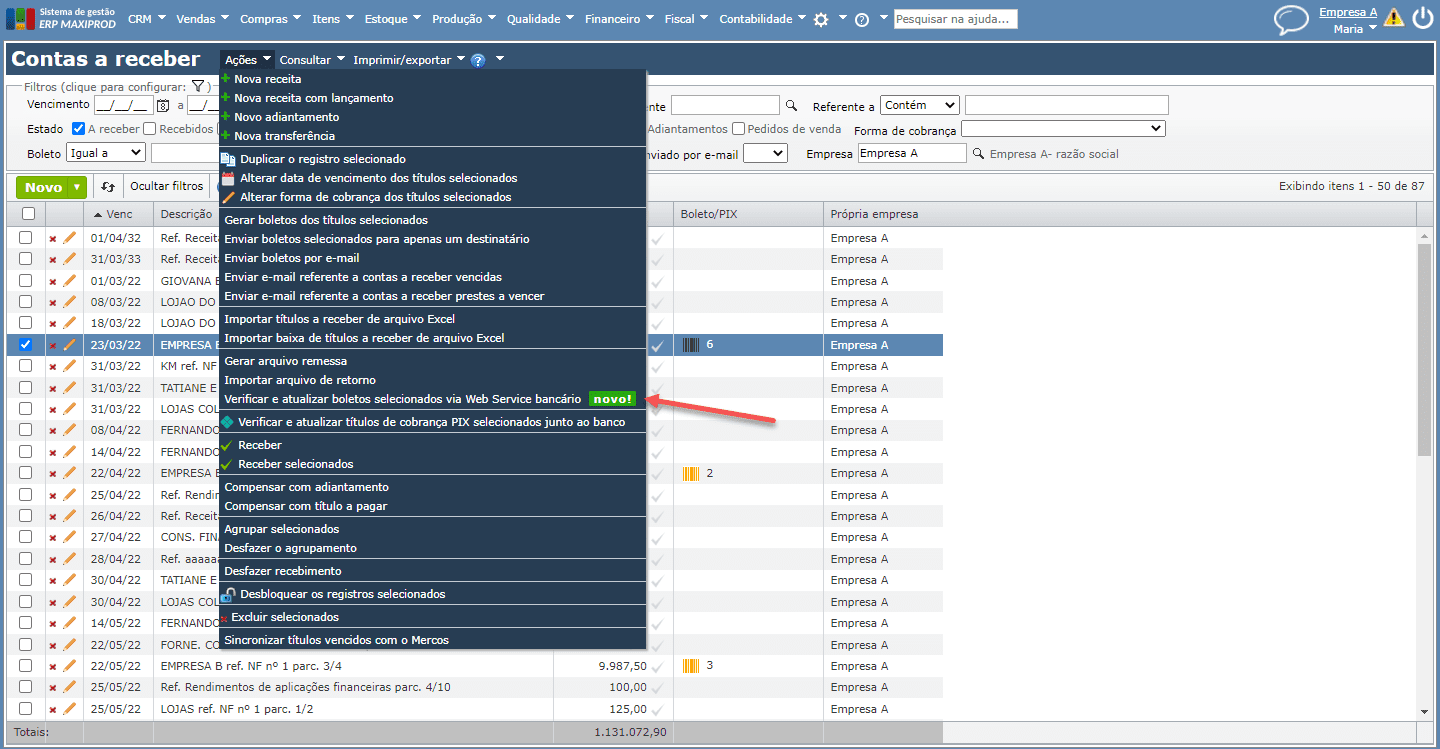Click the search magnifier left of Referente a

pos(791,106)
